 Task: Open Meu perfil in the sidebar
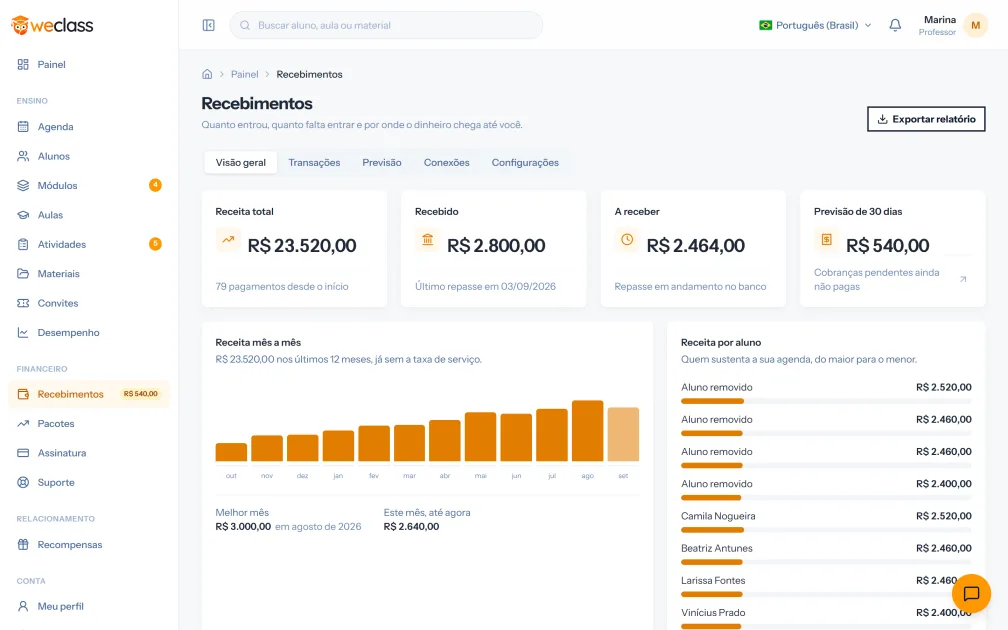[89, 606]
